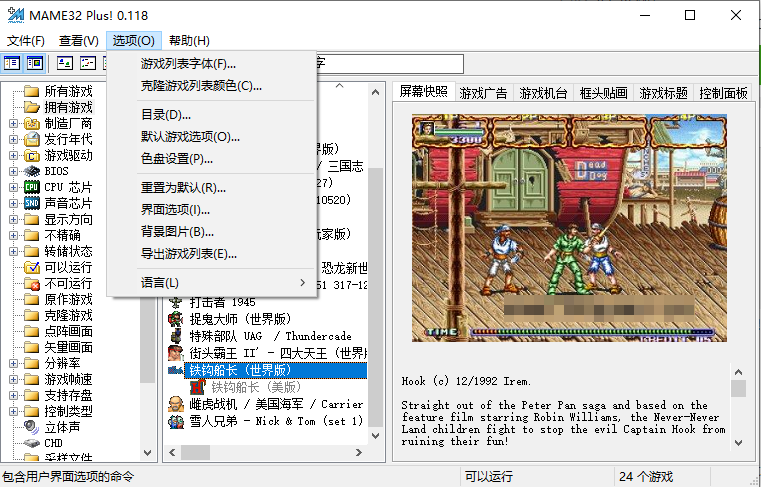Screen dimensions: 761x487
Task: Click the 发行年代 year icon
Action: 32,139
